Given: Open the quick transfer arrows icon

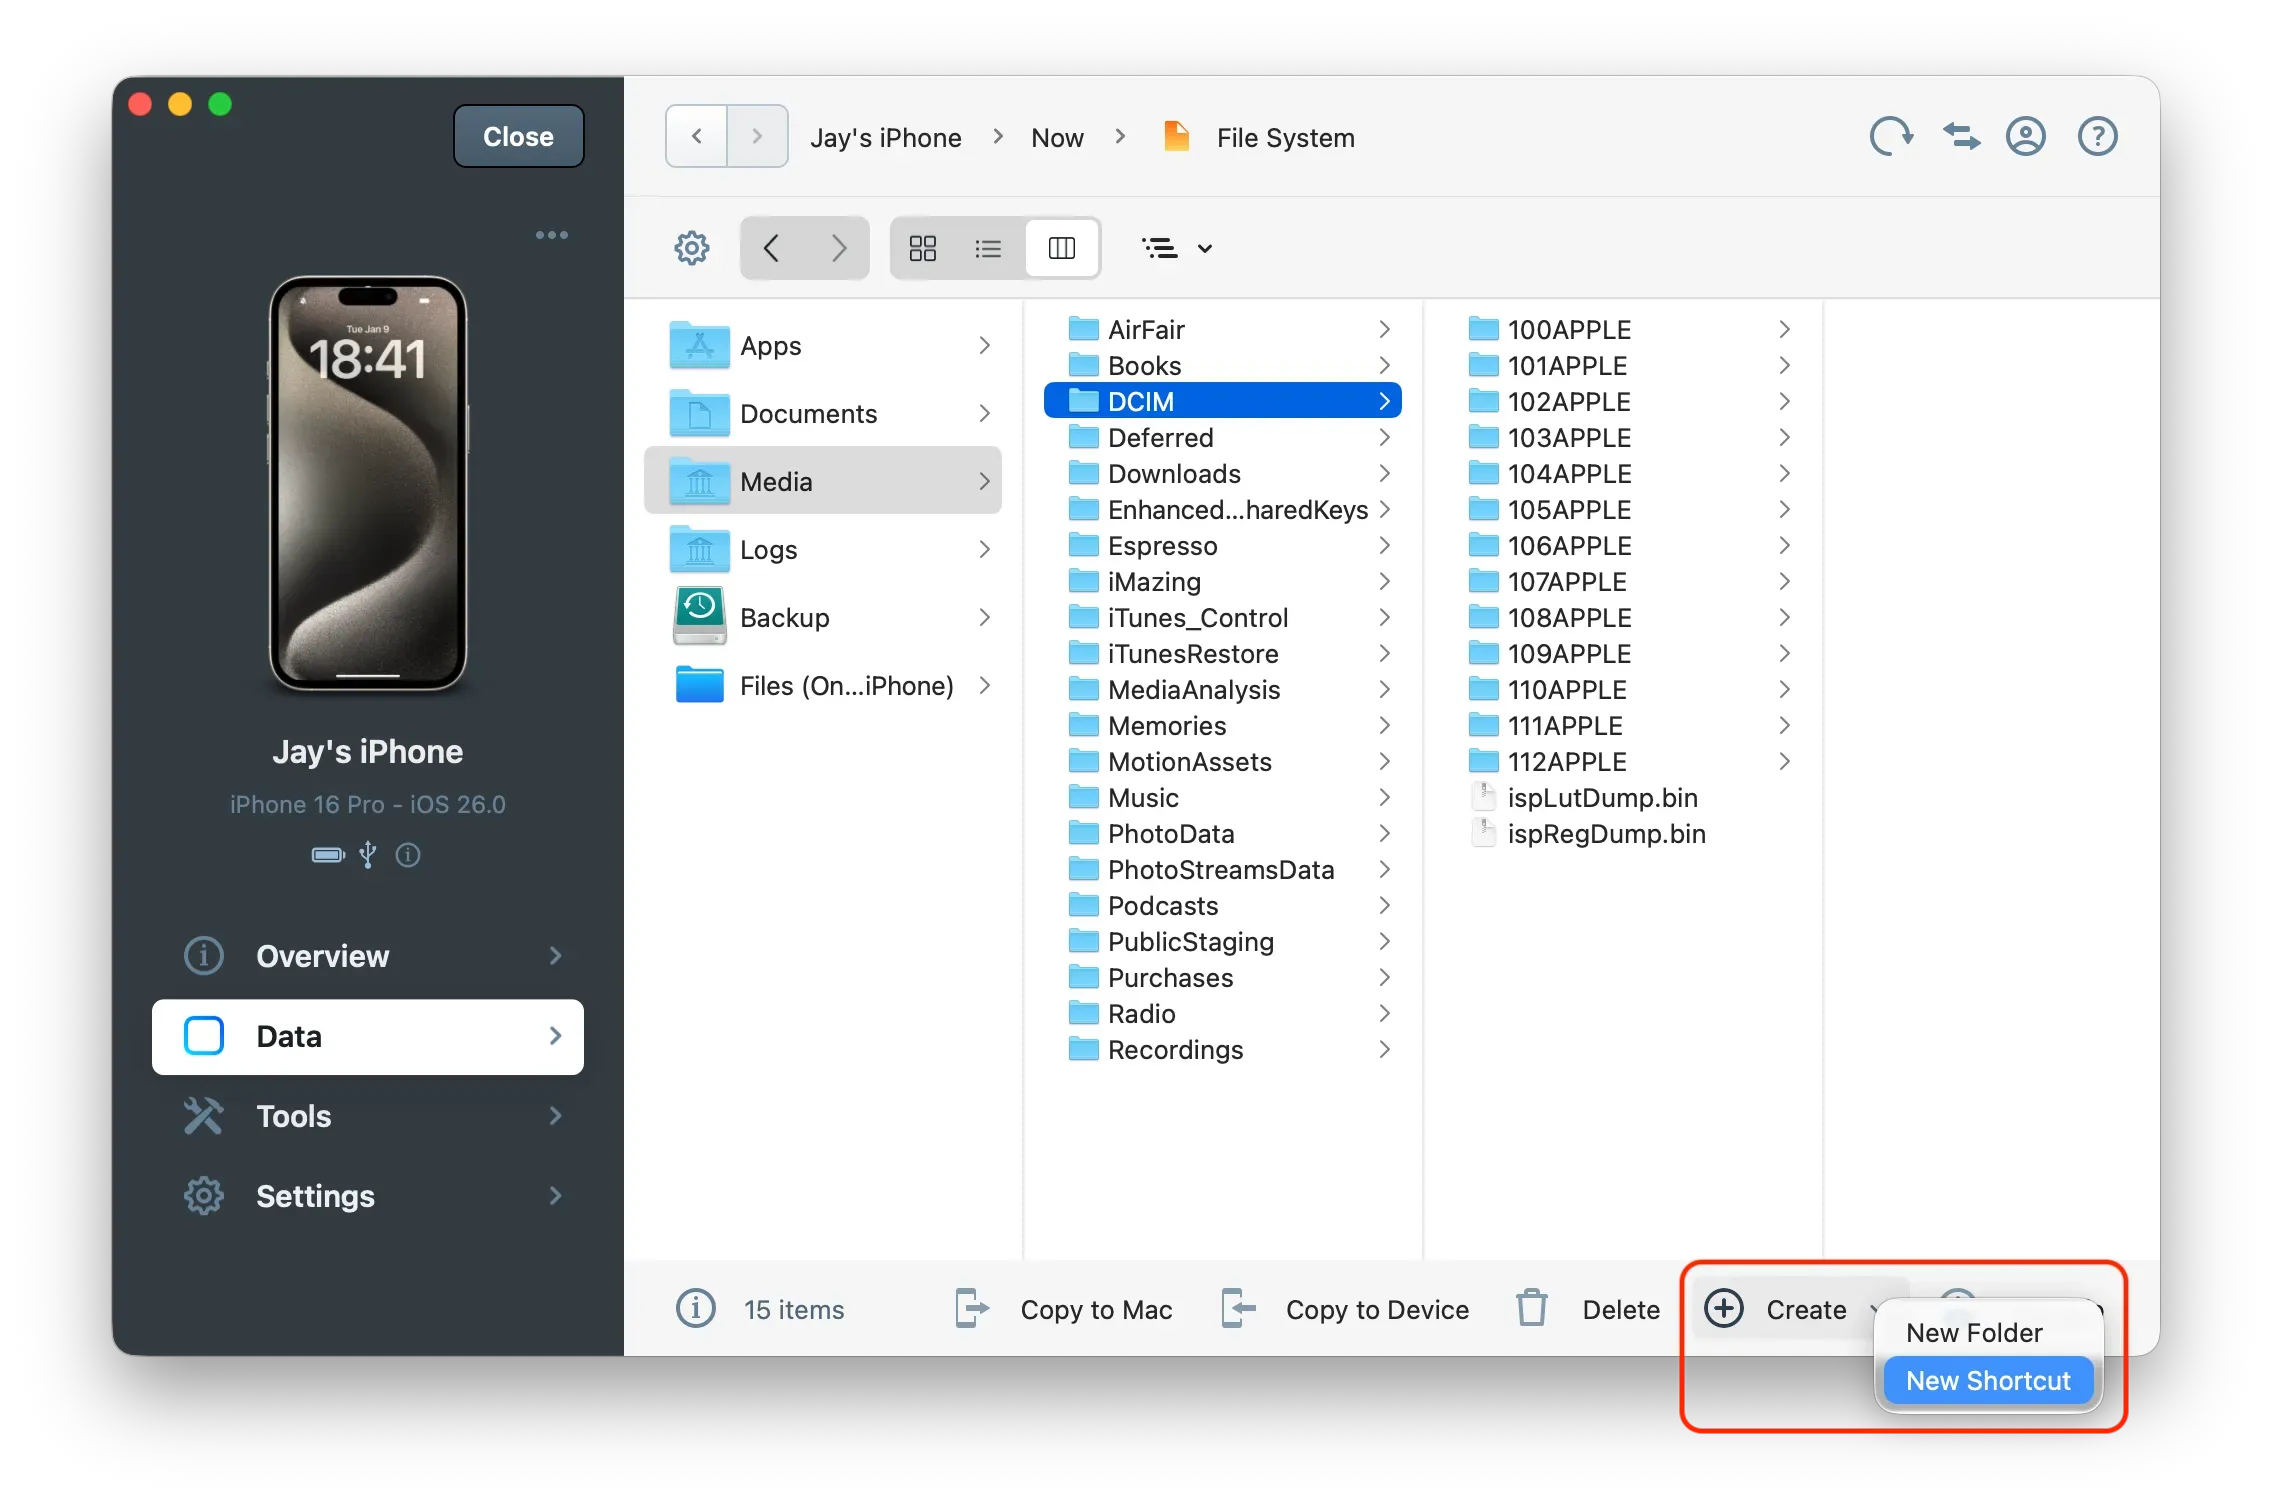Looking at the screenshot, I should pos(1959,136).
